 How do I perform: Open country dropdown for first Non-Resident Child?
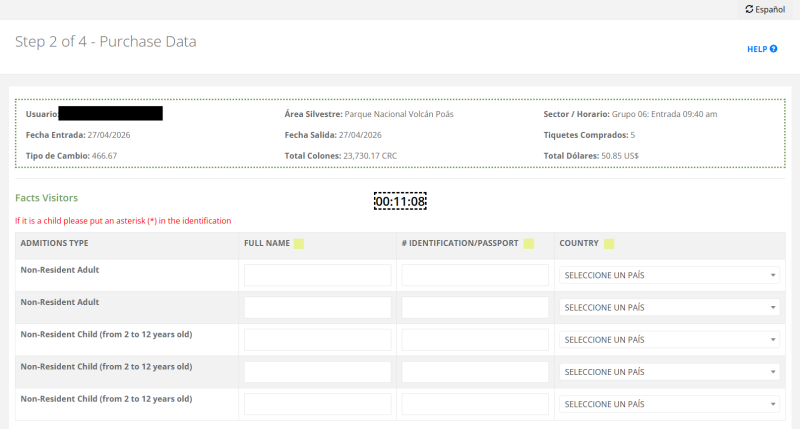click(669, 340)
